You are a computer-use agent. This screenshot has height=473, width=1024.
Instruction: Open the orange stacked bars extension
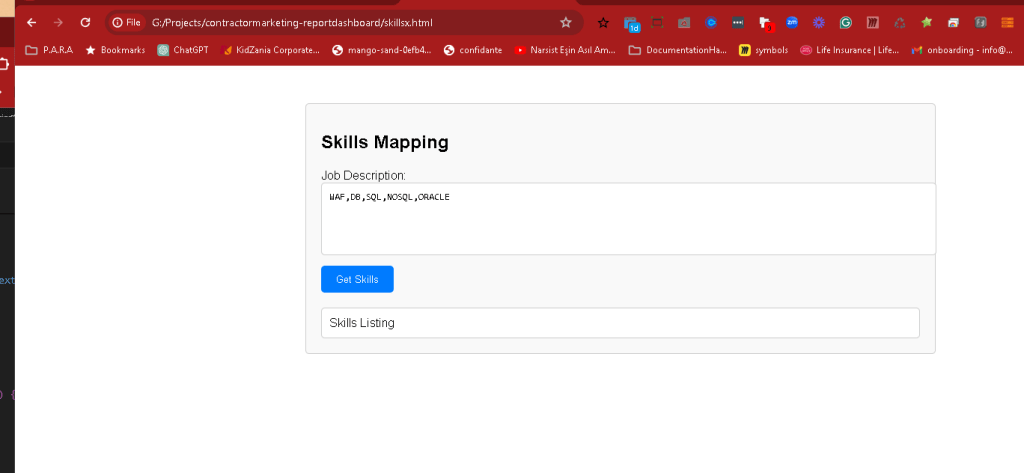pos(1008,23)
